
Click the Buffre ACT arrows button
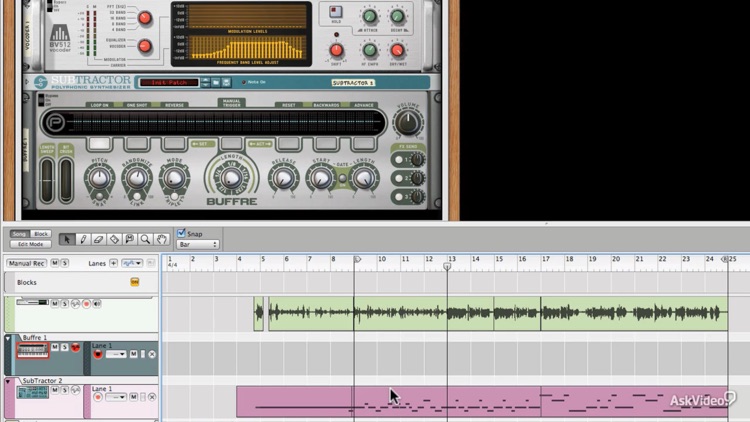260,144
